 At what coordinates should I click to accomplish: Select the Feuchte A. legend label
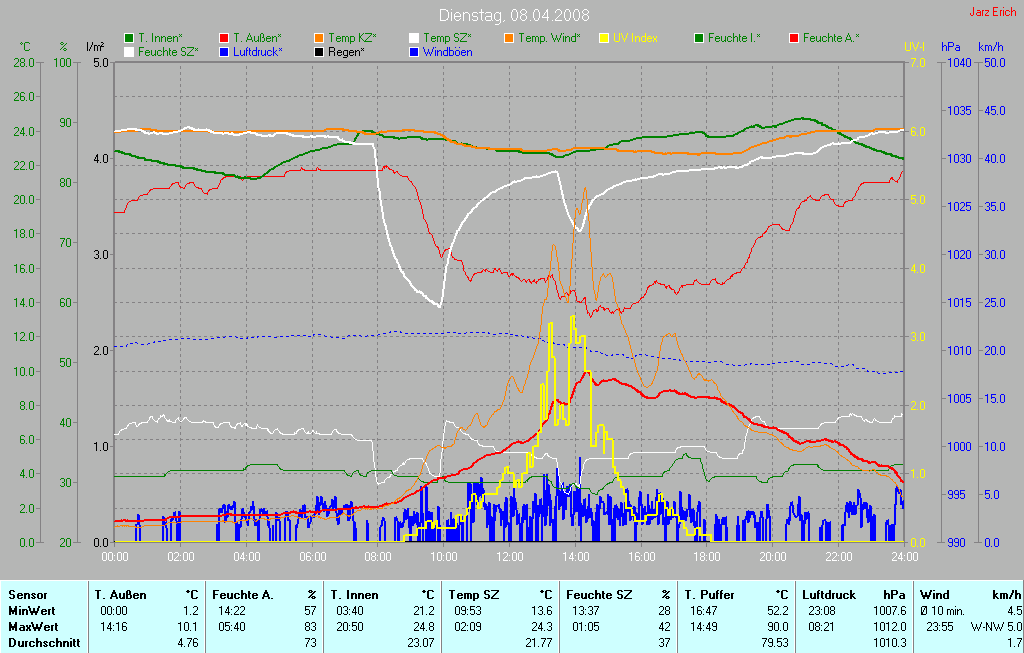(x=831, y=38)
